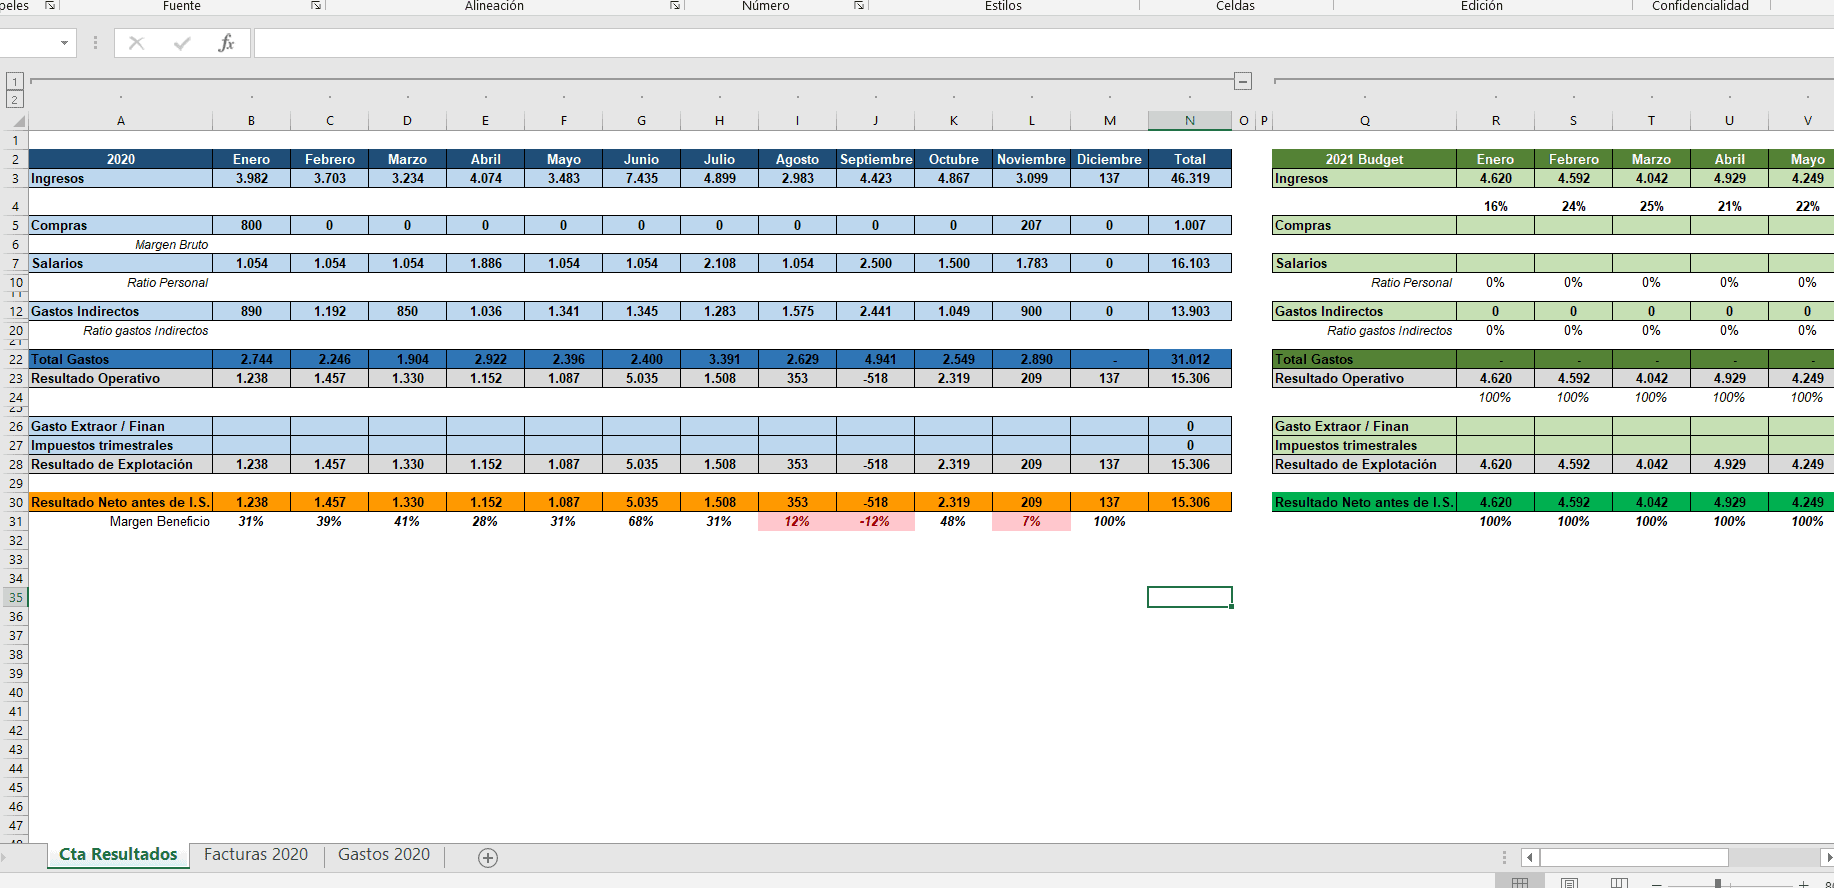Screen dimensions: 1834x888
Task: Switch to Page Break Preview icon
Action: pyautogui.click(x=1619, y=883)
